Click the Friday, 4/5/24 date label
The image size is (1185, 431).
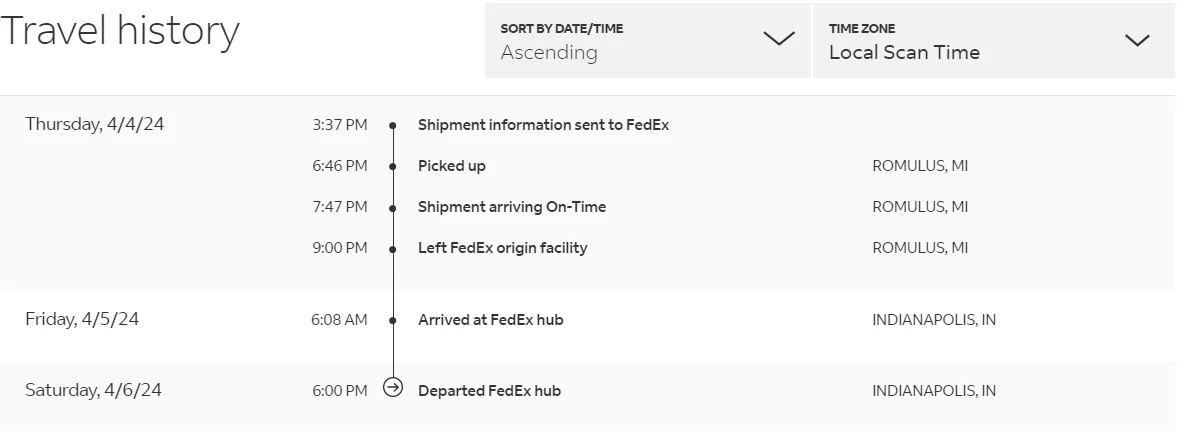(82, 319)
